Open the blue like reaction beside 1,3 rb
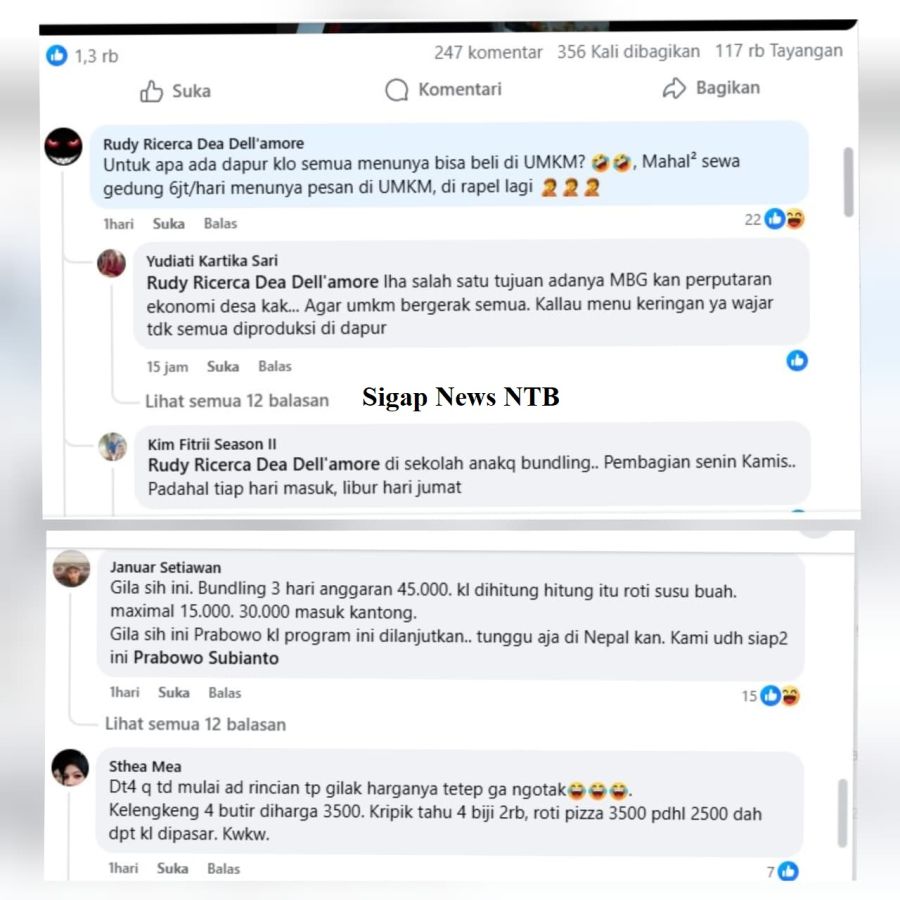The width and height of the screenshot is (900, 900). tap(57, 56)
